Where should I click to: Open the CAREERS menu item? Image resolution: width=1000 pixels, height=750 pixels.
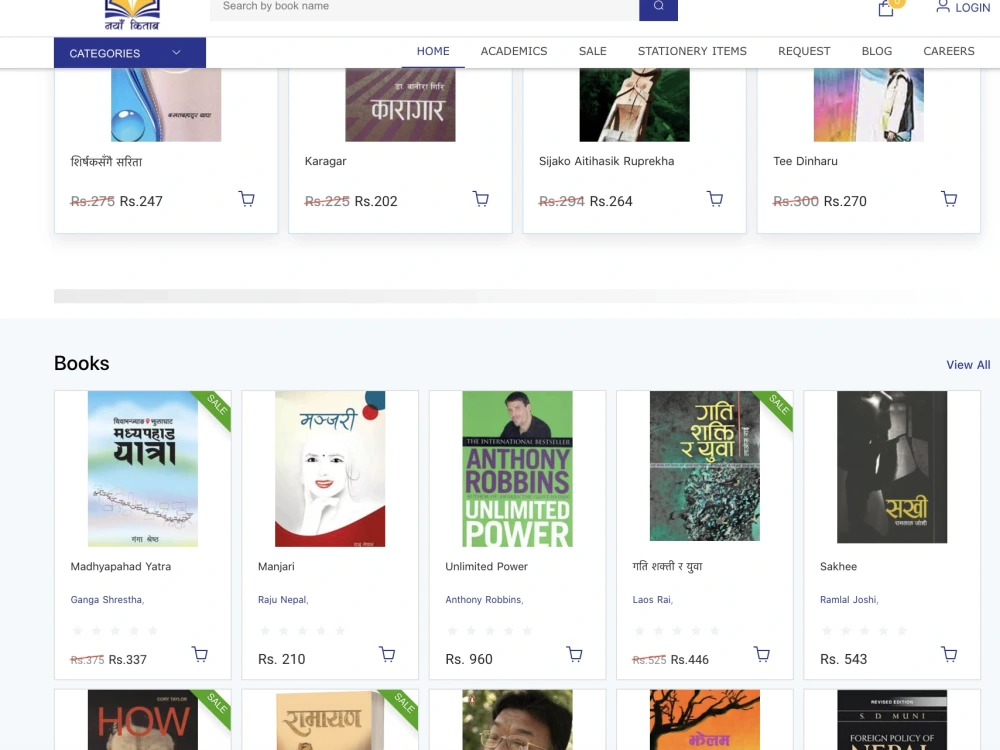pos(949,51)
